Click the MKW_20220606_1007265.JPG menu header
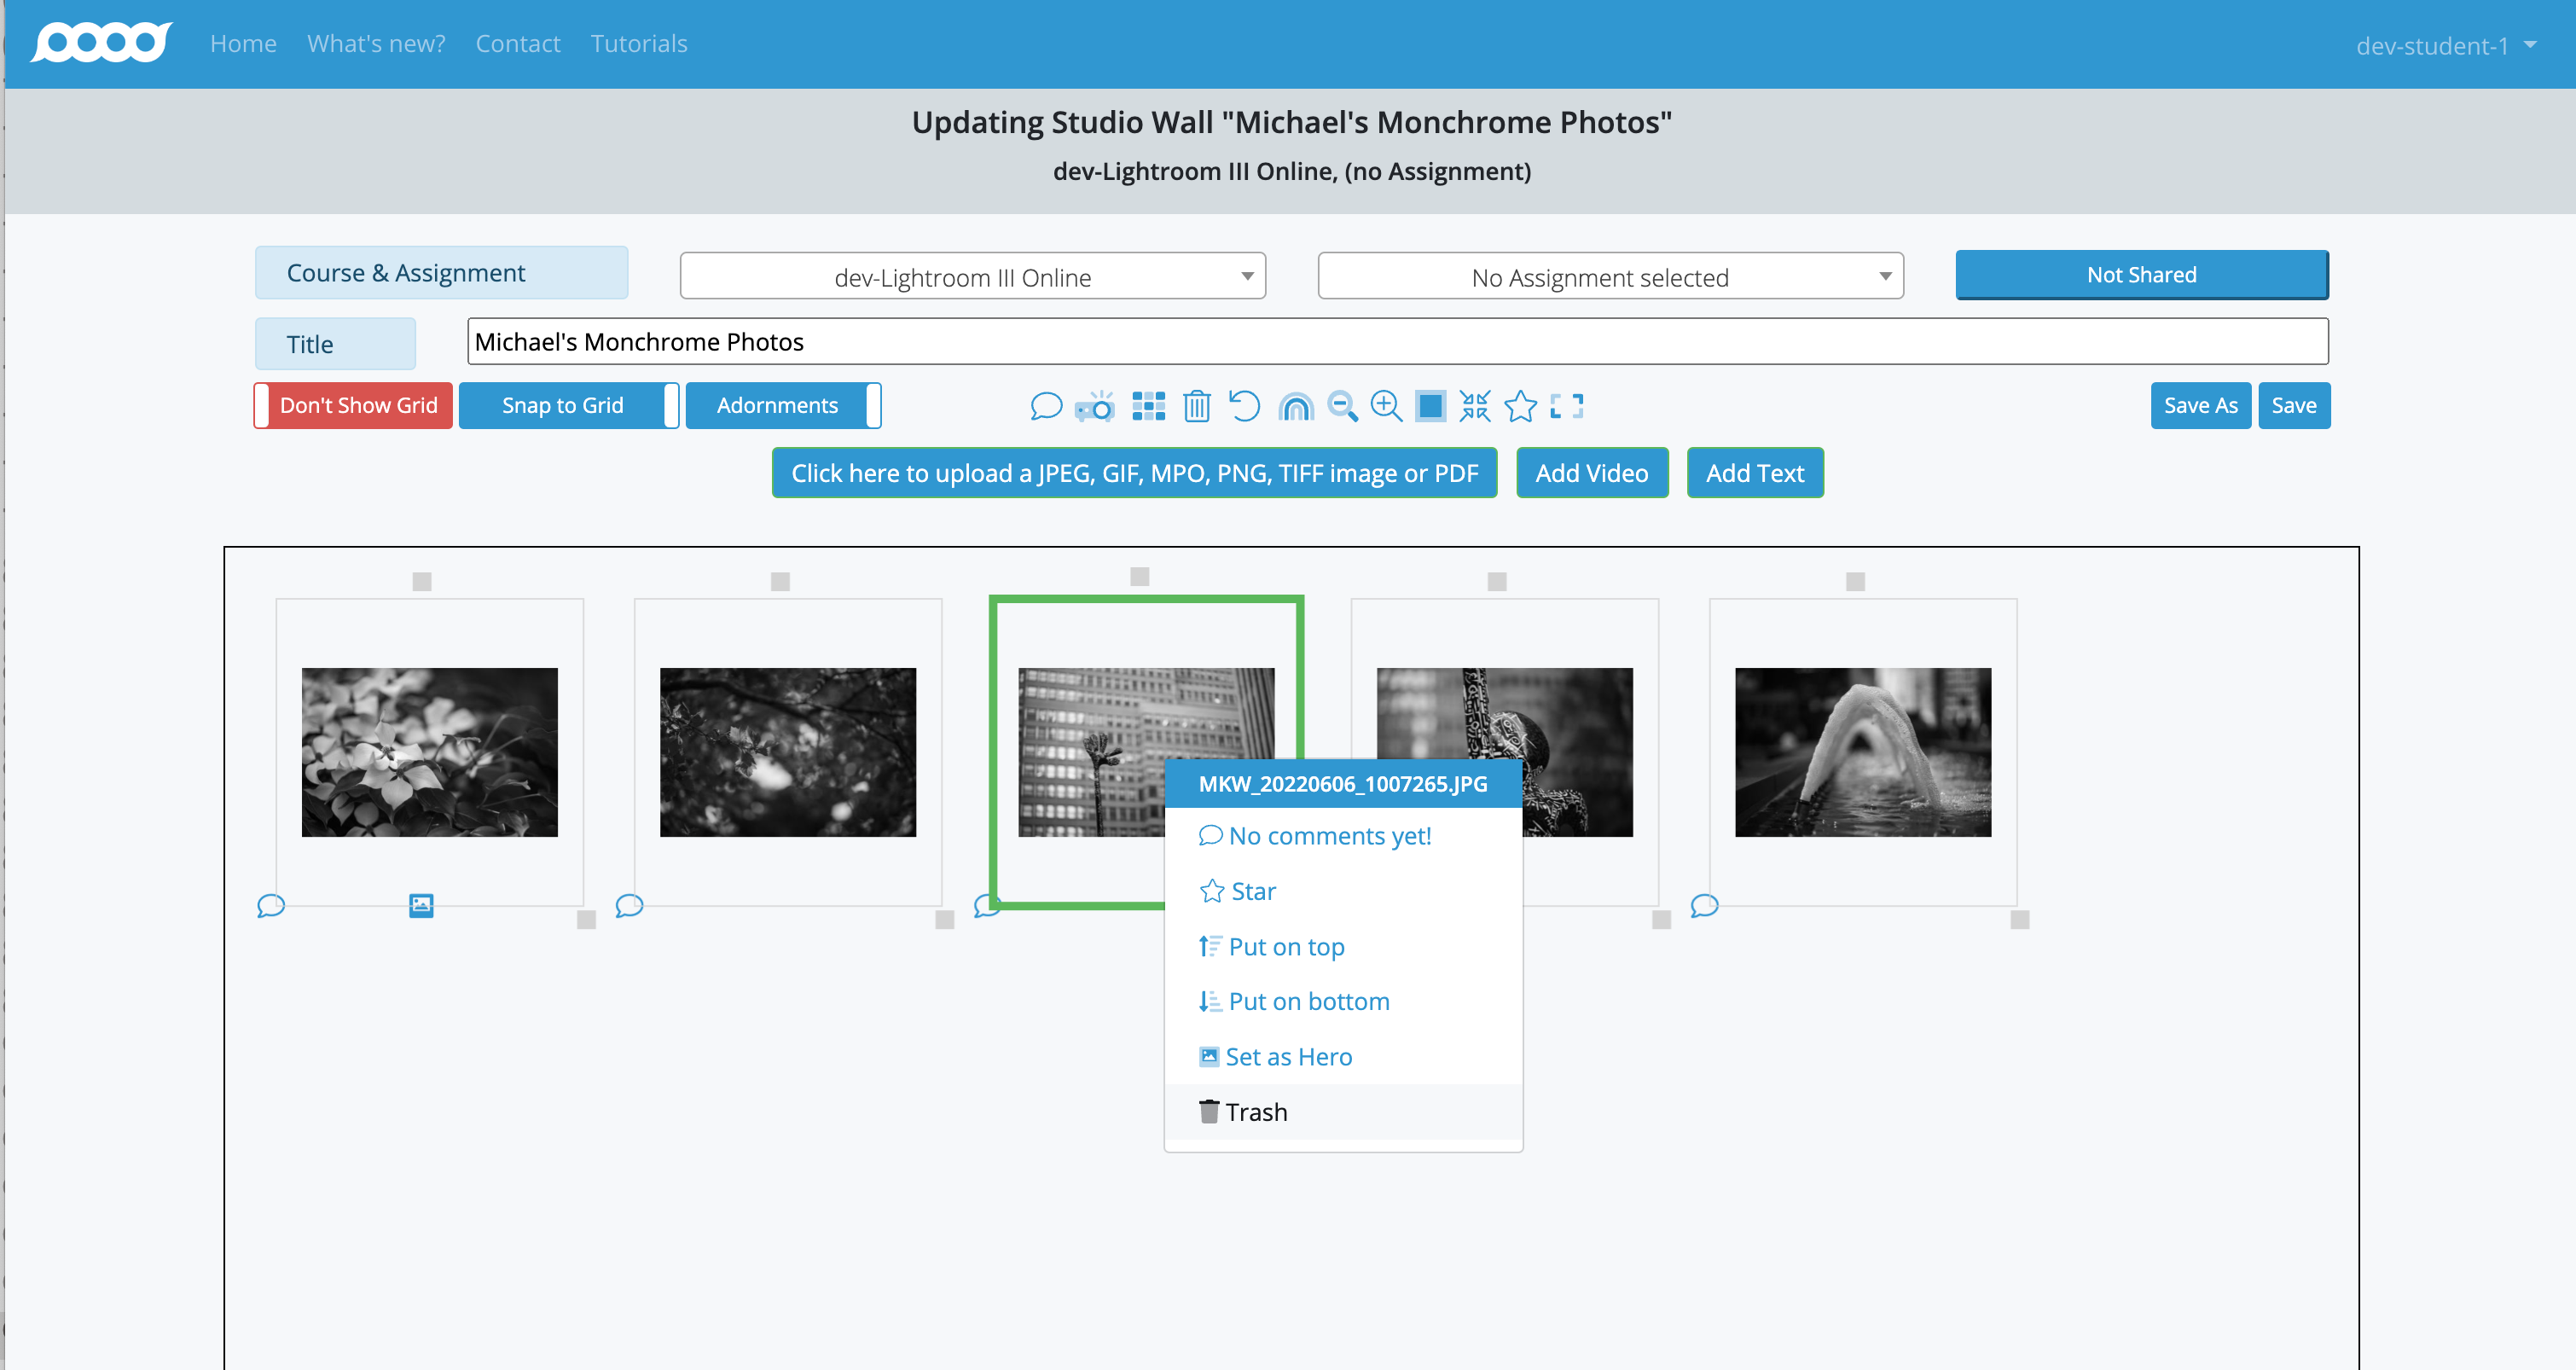2576x1370 pixels. click(x=1343, y=783)
